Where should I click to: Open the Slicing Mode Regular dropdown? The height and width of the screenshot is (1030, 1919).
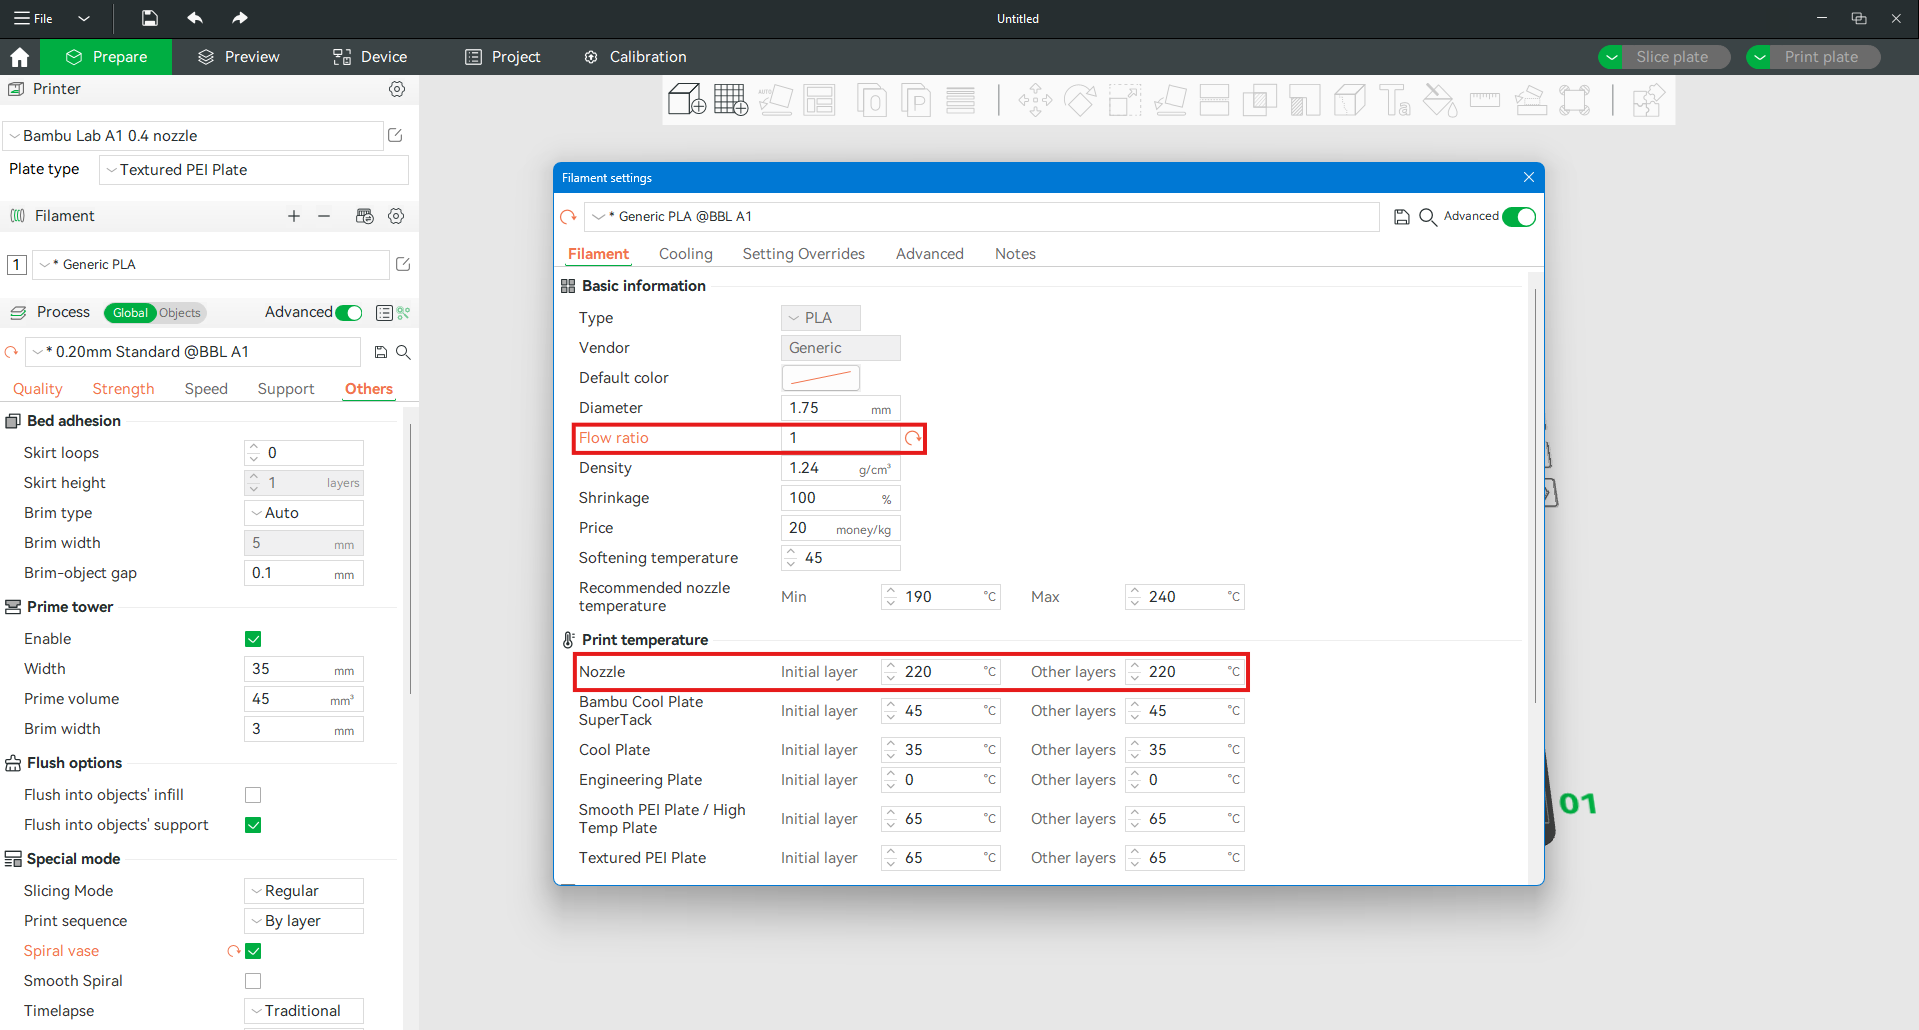tap(304, 891)
